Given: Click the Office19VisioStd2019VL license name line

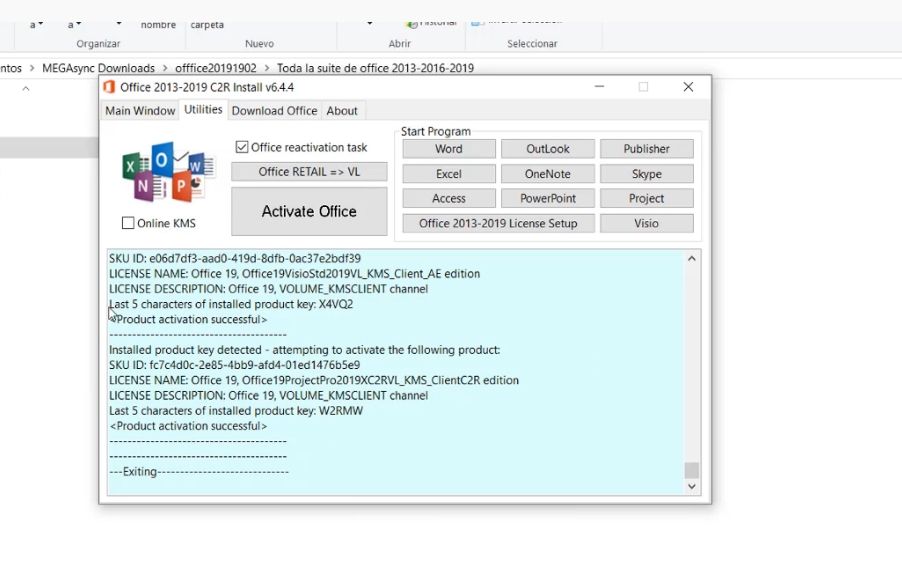Looking at the screenshot, I should pyautogui.click(x=295, y=274).
